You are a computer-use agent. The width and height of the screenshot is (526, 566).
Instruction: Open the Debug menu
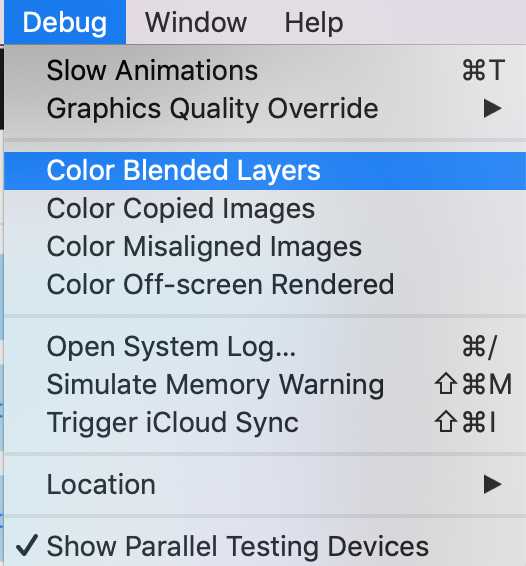tap(65, 22)
